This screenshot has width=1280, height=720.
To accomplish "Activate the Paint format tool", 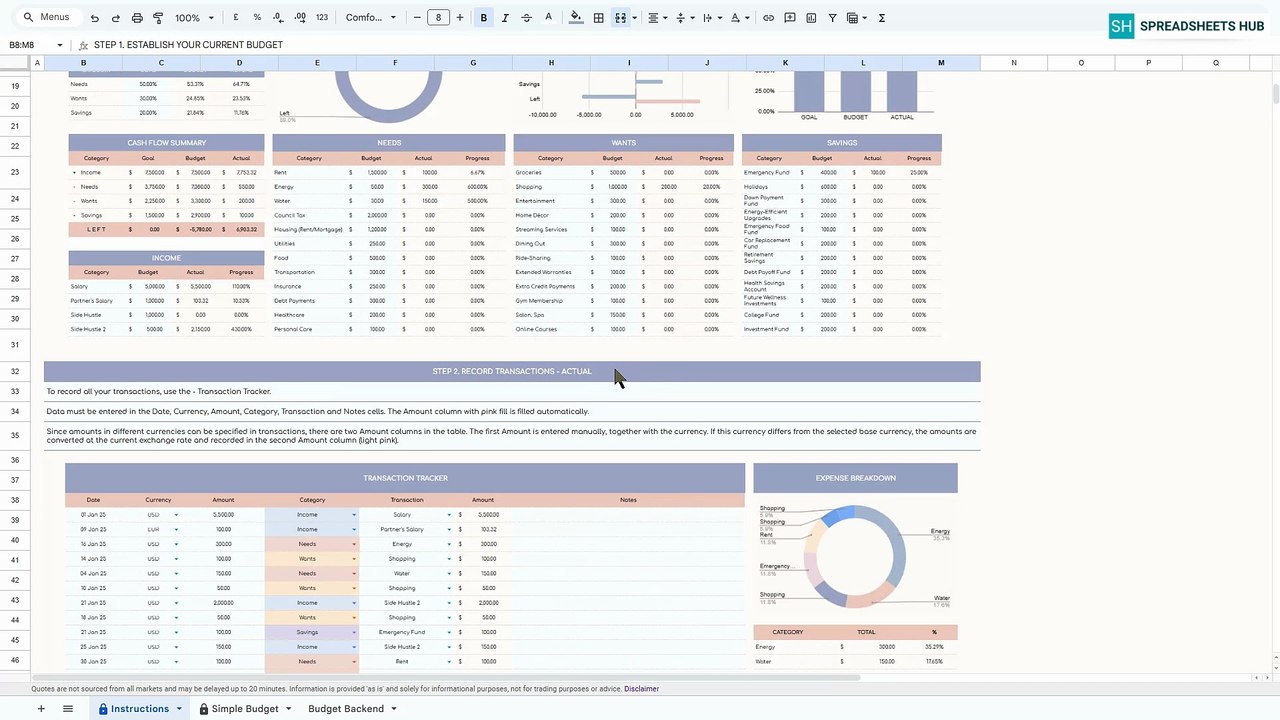I will tap(158, 18).
